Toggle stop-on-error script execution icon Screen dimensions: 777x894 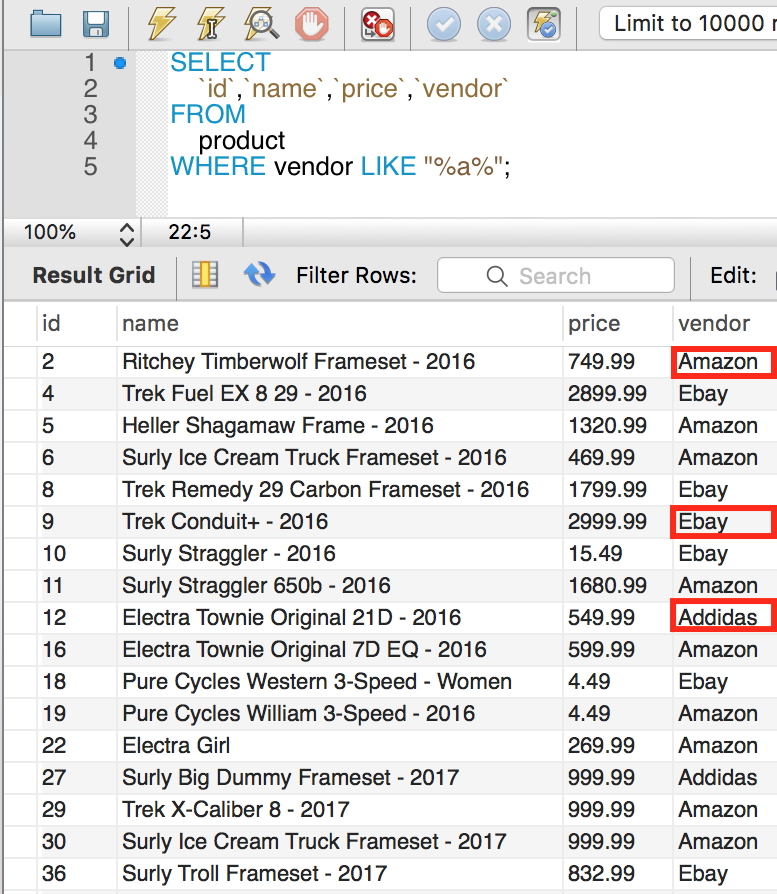(x=377, y=25)
